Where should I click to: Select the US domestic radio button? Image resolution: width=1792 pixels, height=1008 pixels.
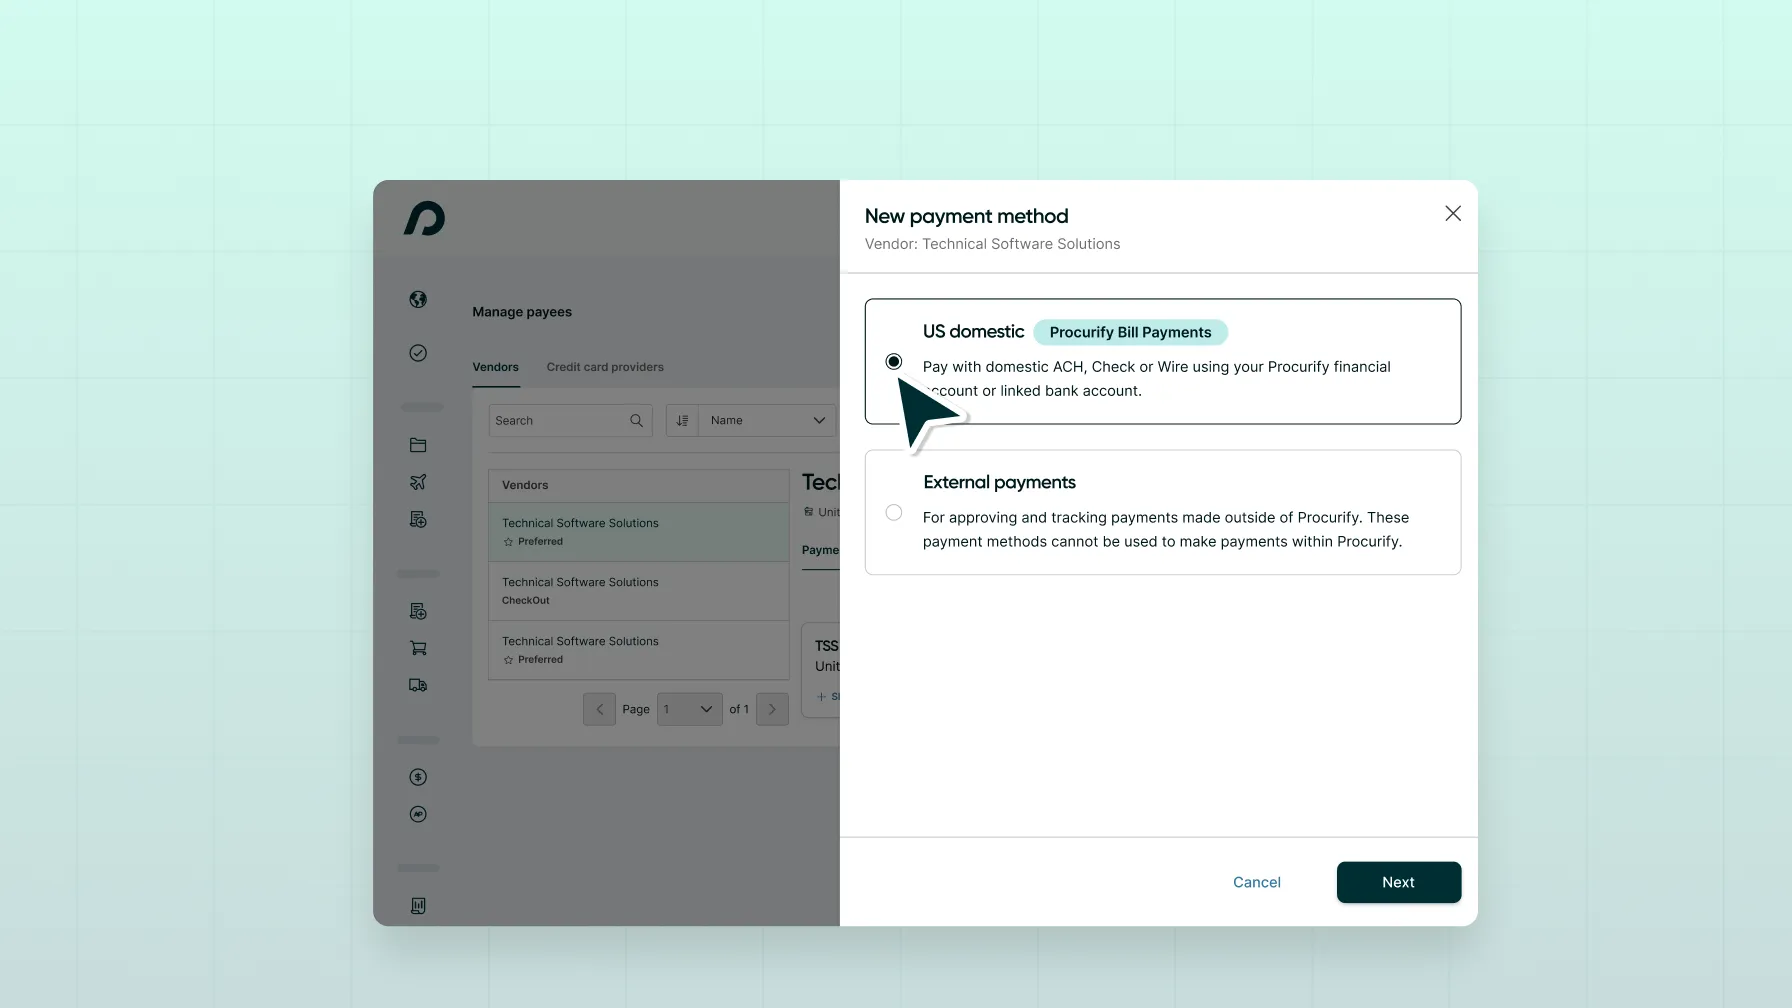[894, 362]
